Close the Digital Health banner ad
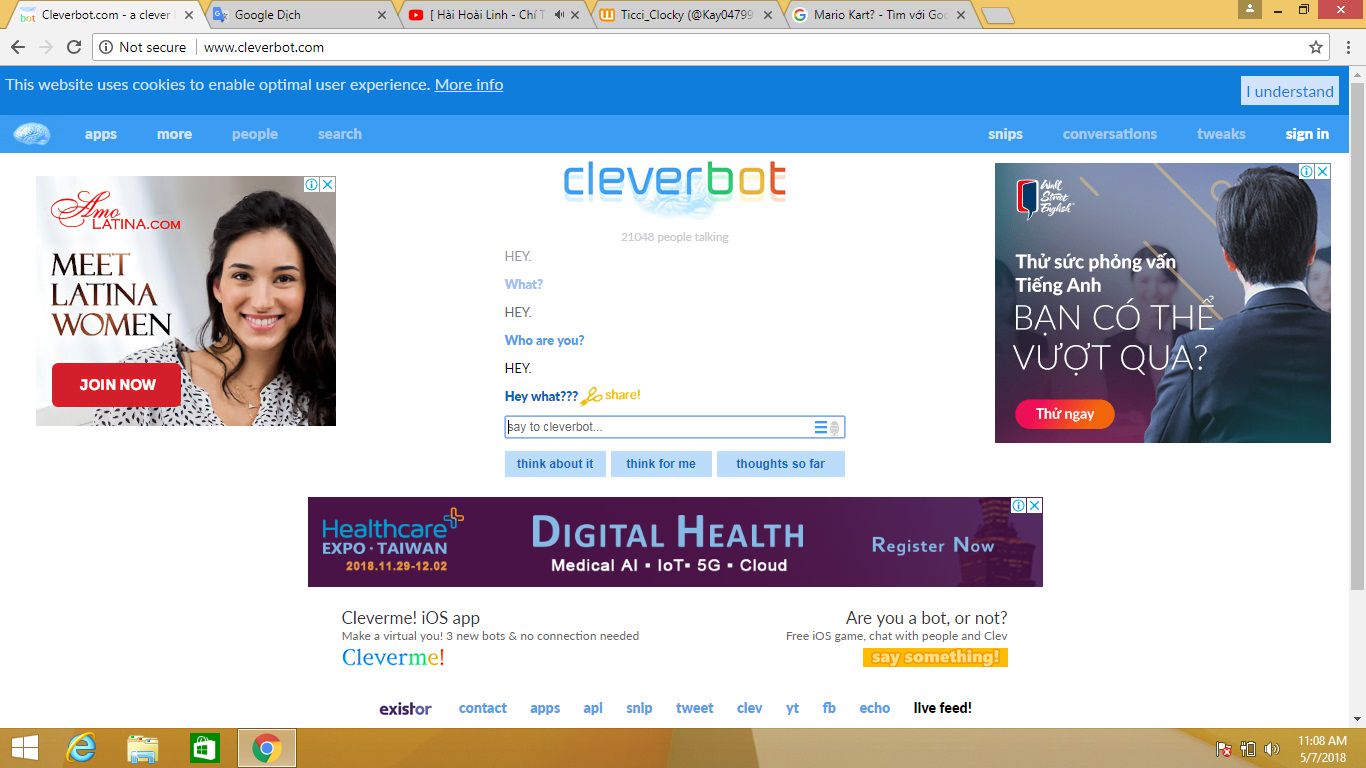The image size is (1366, 768). 1034,506
